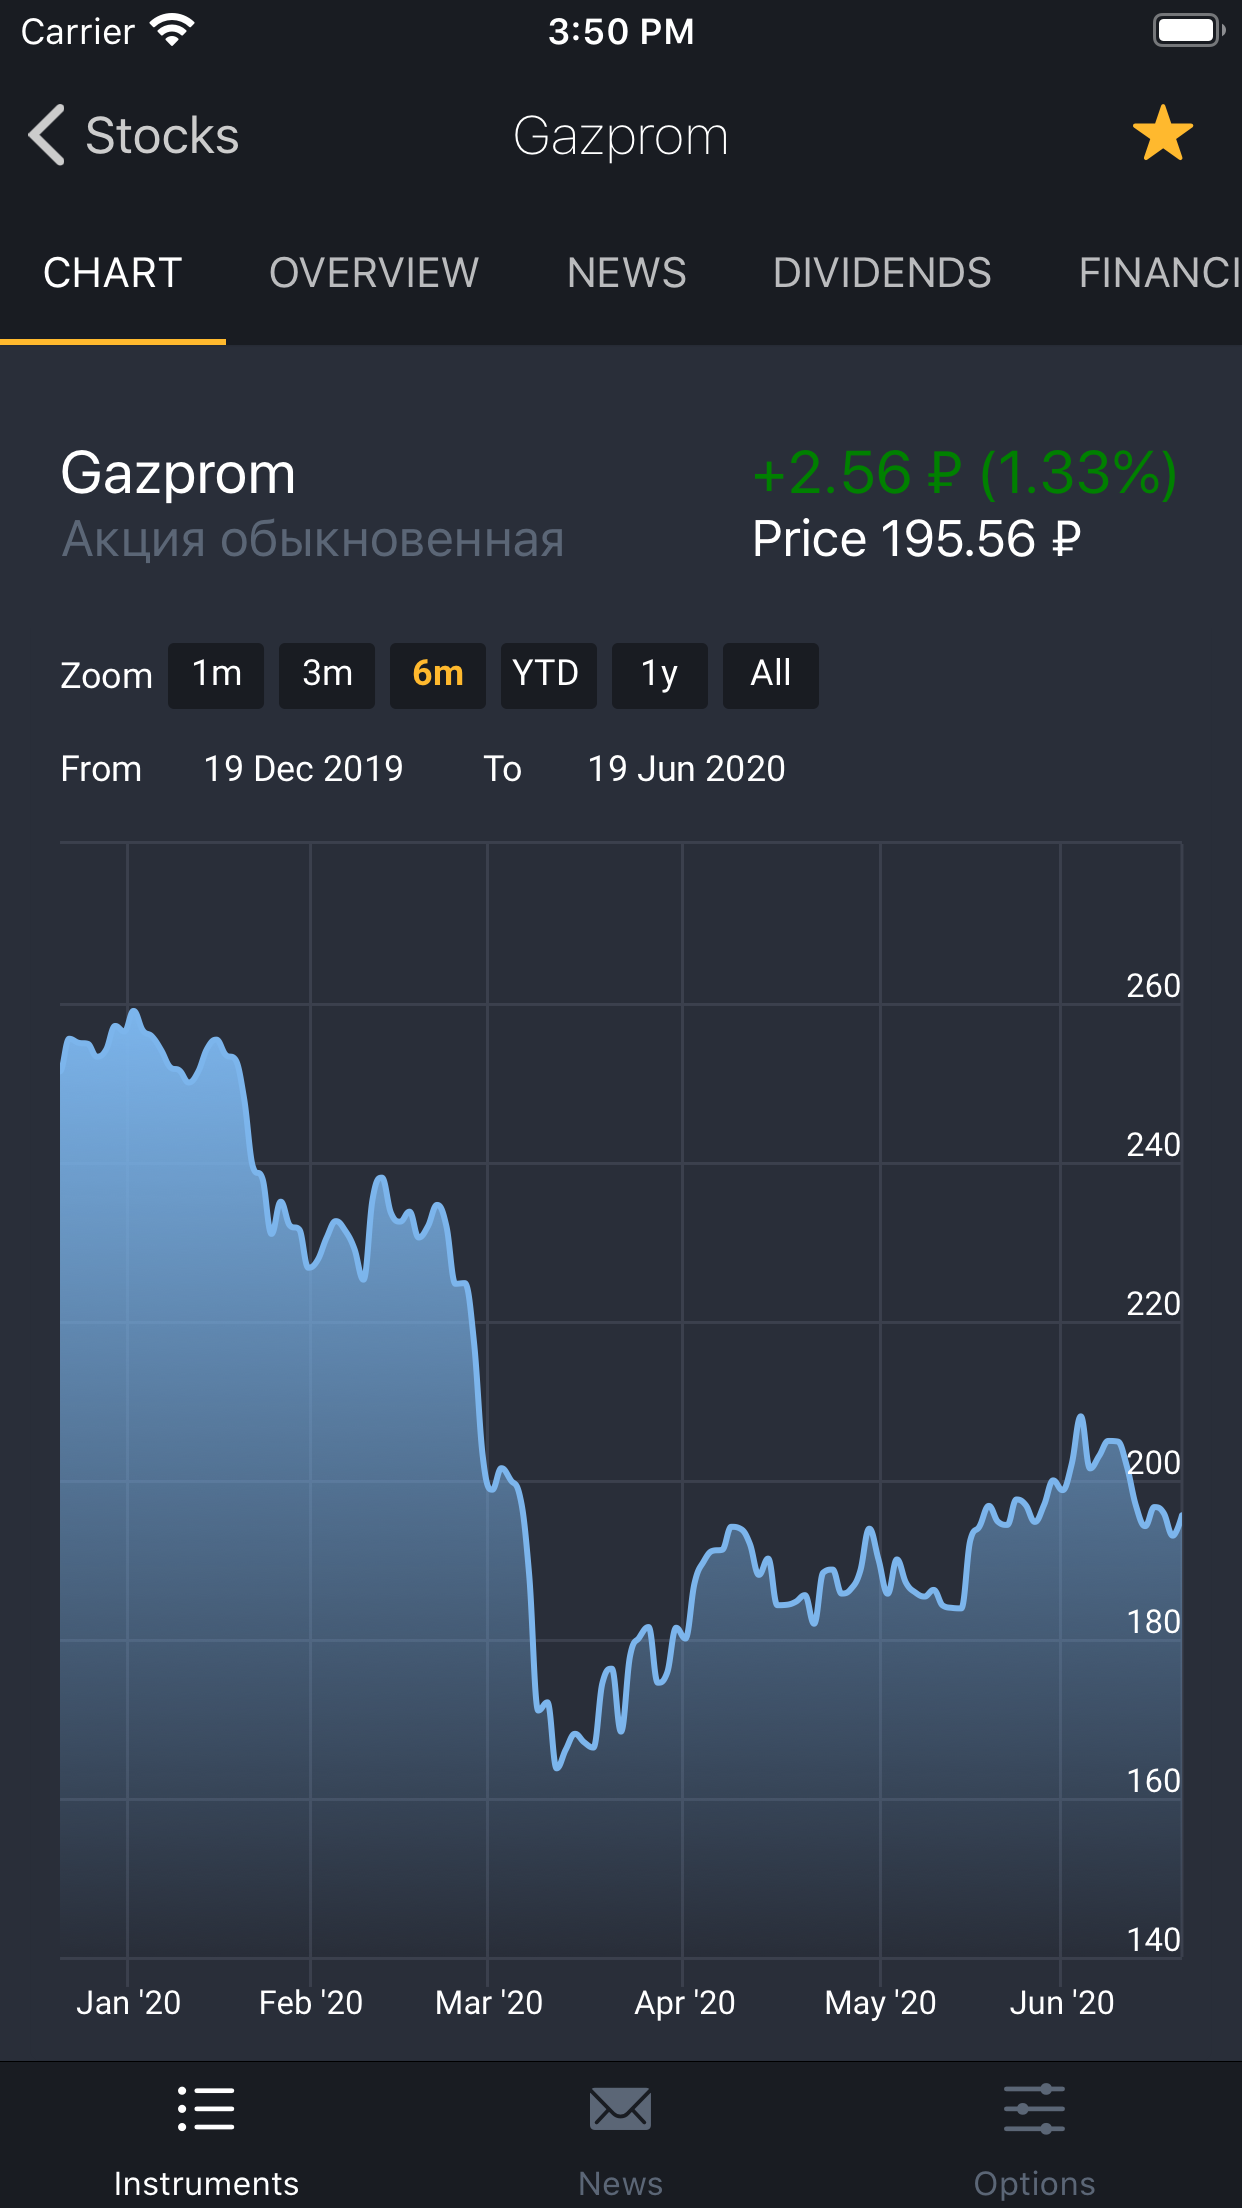Tap the back chevron icon

pyautogui.click(x=46, y=135)
